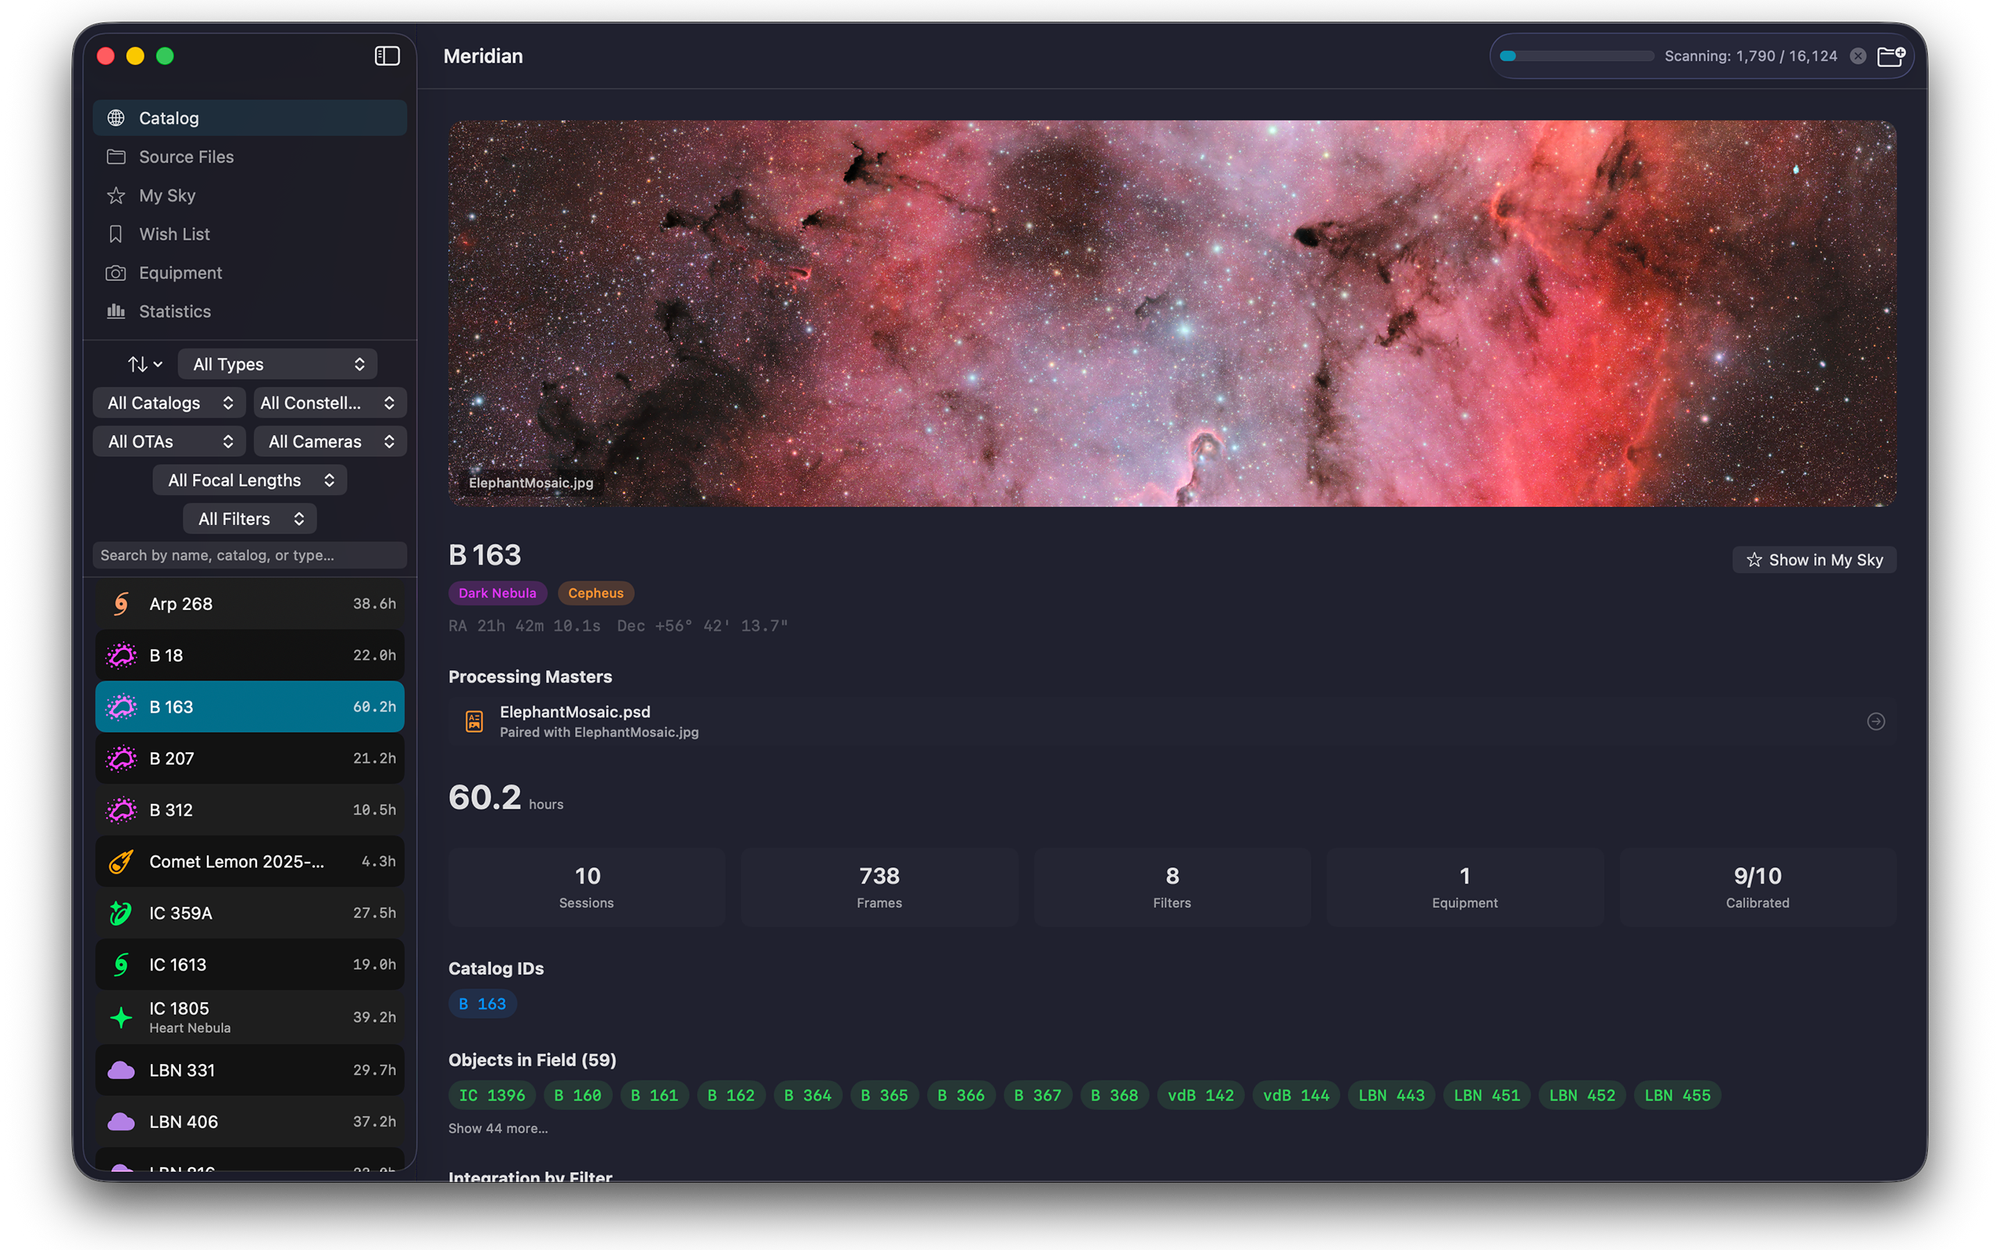This screenshot has height=1250, width=2000.
Task: Open the All OTAs dropdown
Action: (170, 442)
